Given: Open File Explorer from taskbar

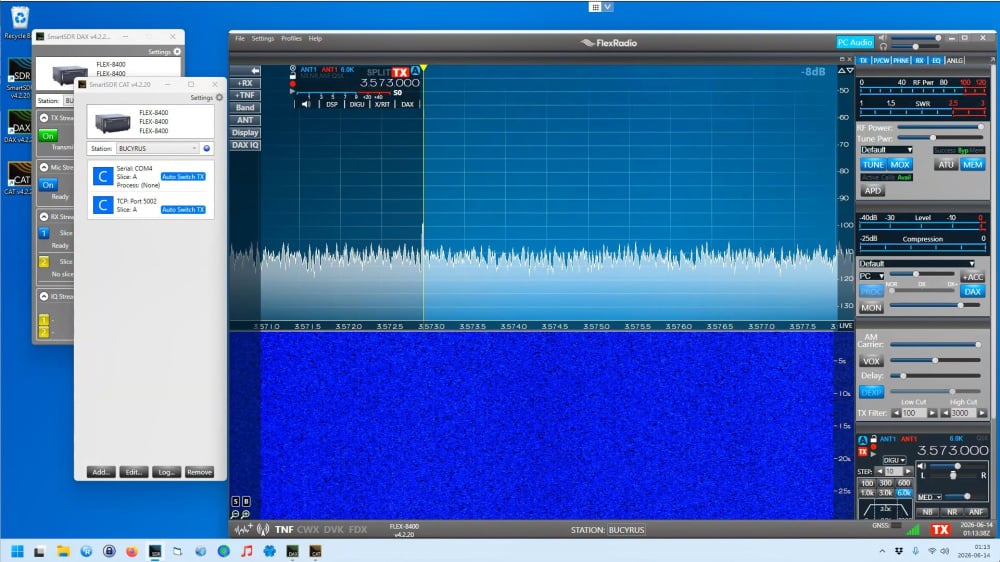Looking at the screenshot, I should tap(62, 551).
